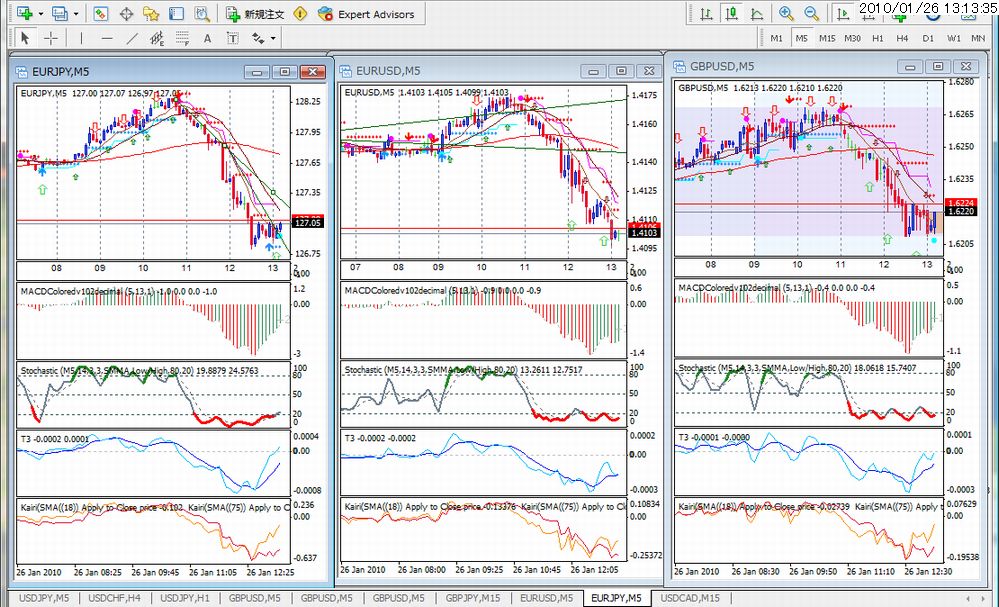Select the crosshair tool

coord(49,38)
